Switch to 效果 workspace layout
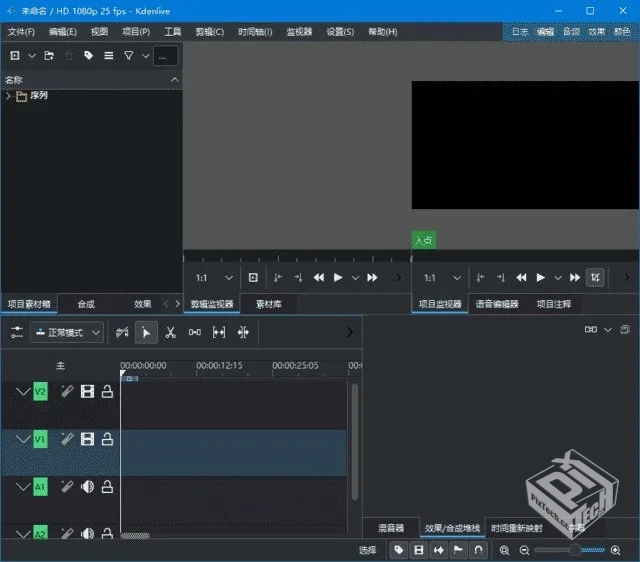Viewport: 640px width, 562px height. (596, 32)
